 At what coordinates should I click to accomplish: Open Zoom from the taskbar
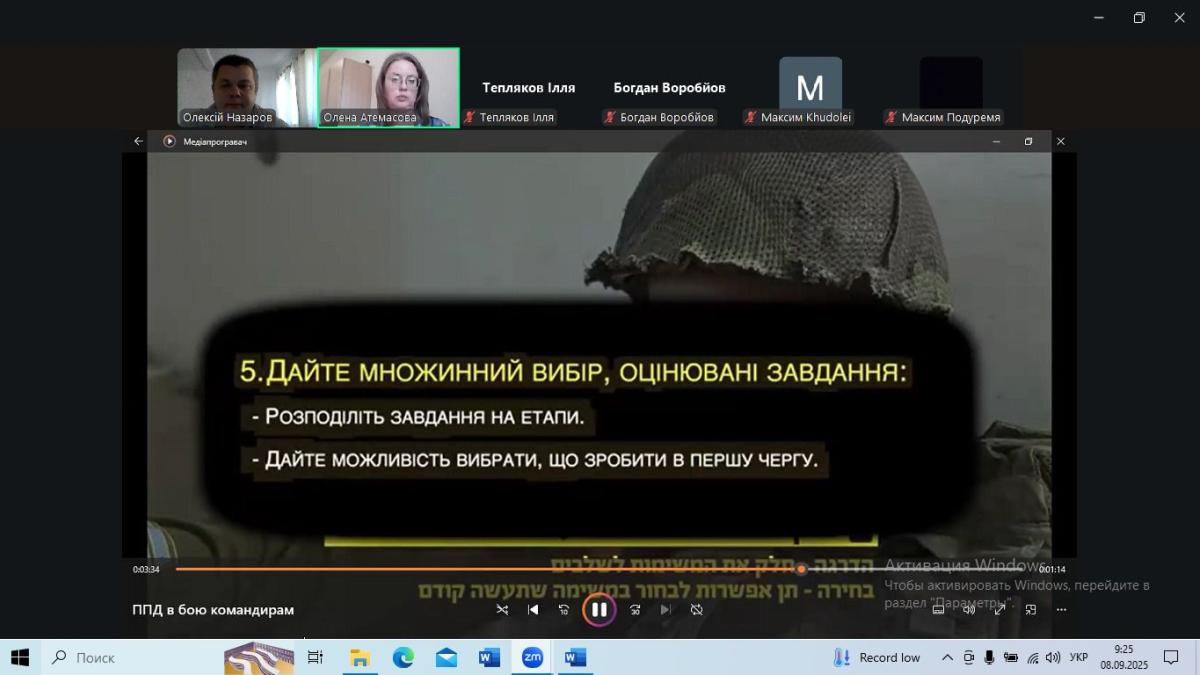pyautogui.click(x=532, y=657)
